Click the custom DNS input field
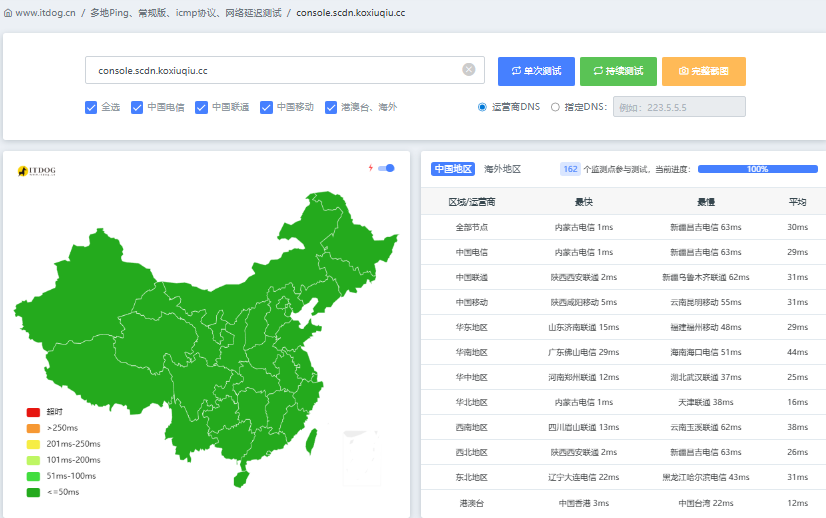This screenshot has width=826, height=518. coord(678,107)
